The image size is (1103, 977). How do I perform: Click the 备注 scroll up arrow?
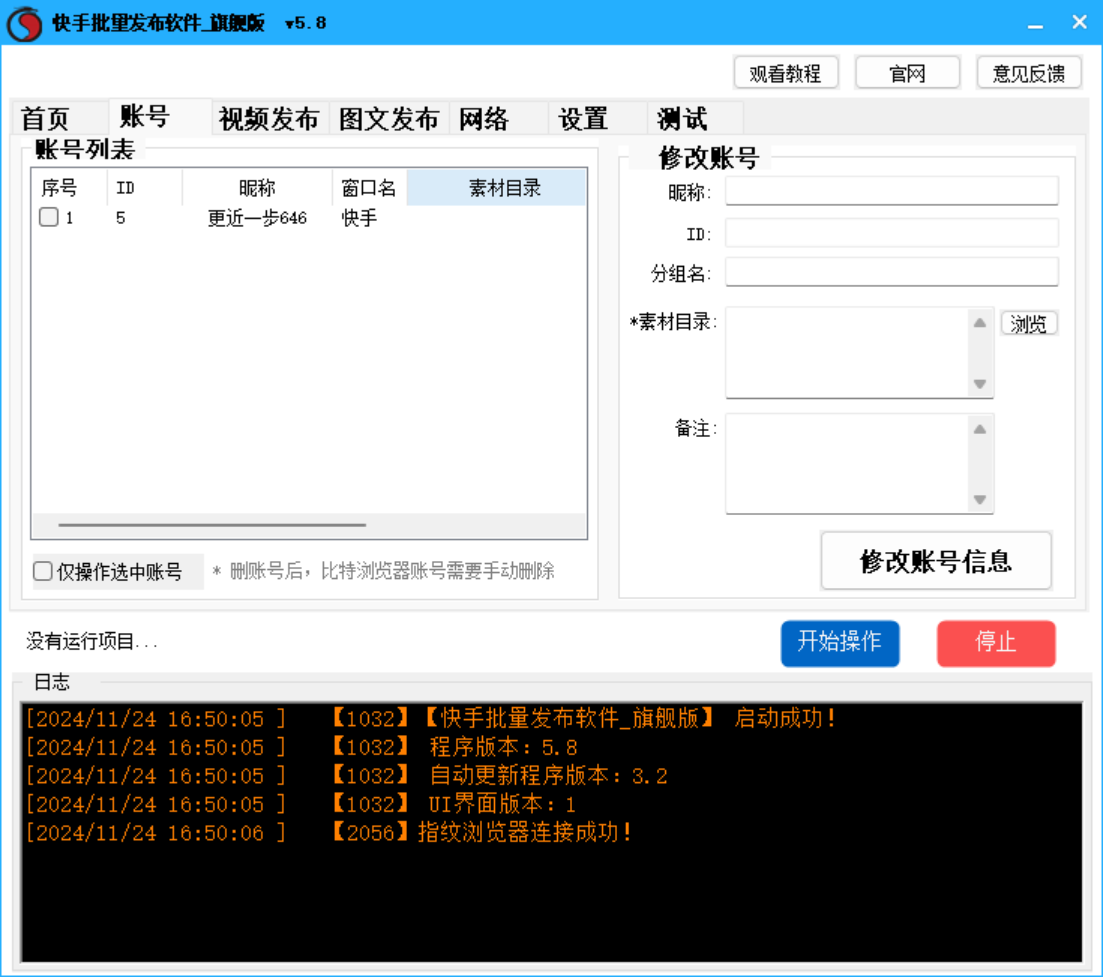(x=980, y=429)
